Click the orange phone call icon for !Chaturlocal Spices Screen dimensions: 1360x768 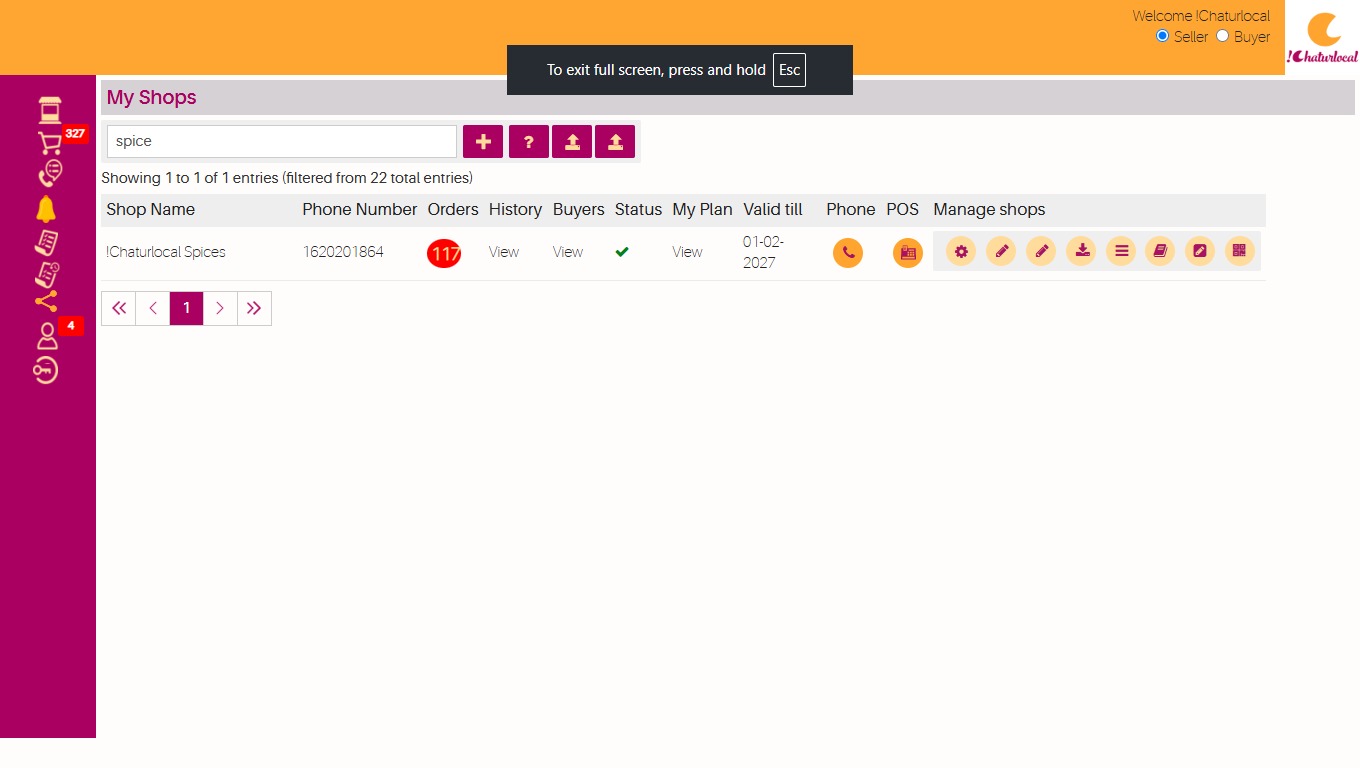[848, 253]
